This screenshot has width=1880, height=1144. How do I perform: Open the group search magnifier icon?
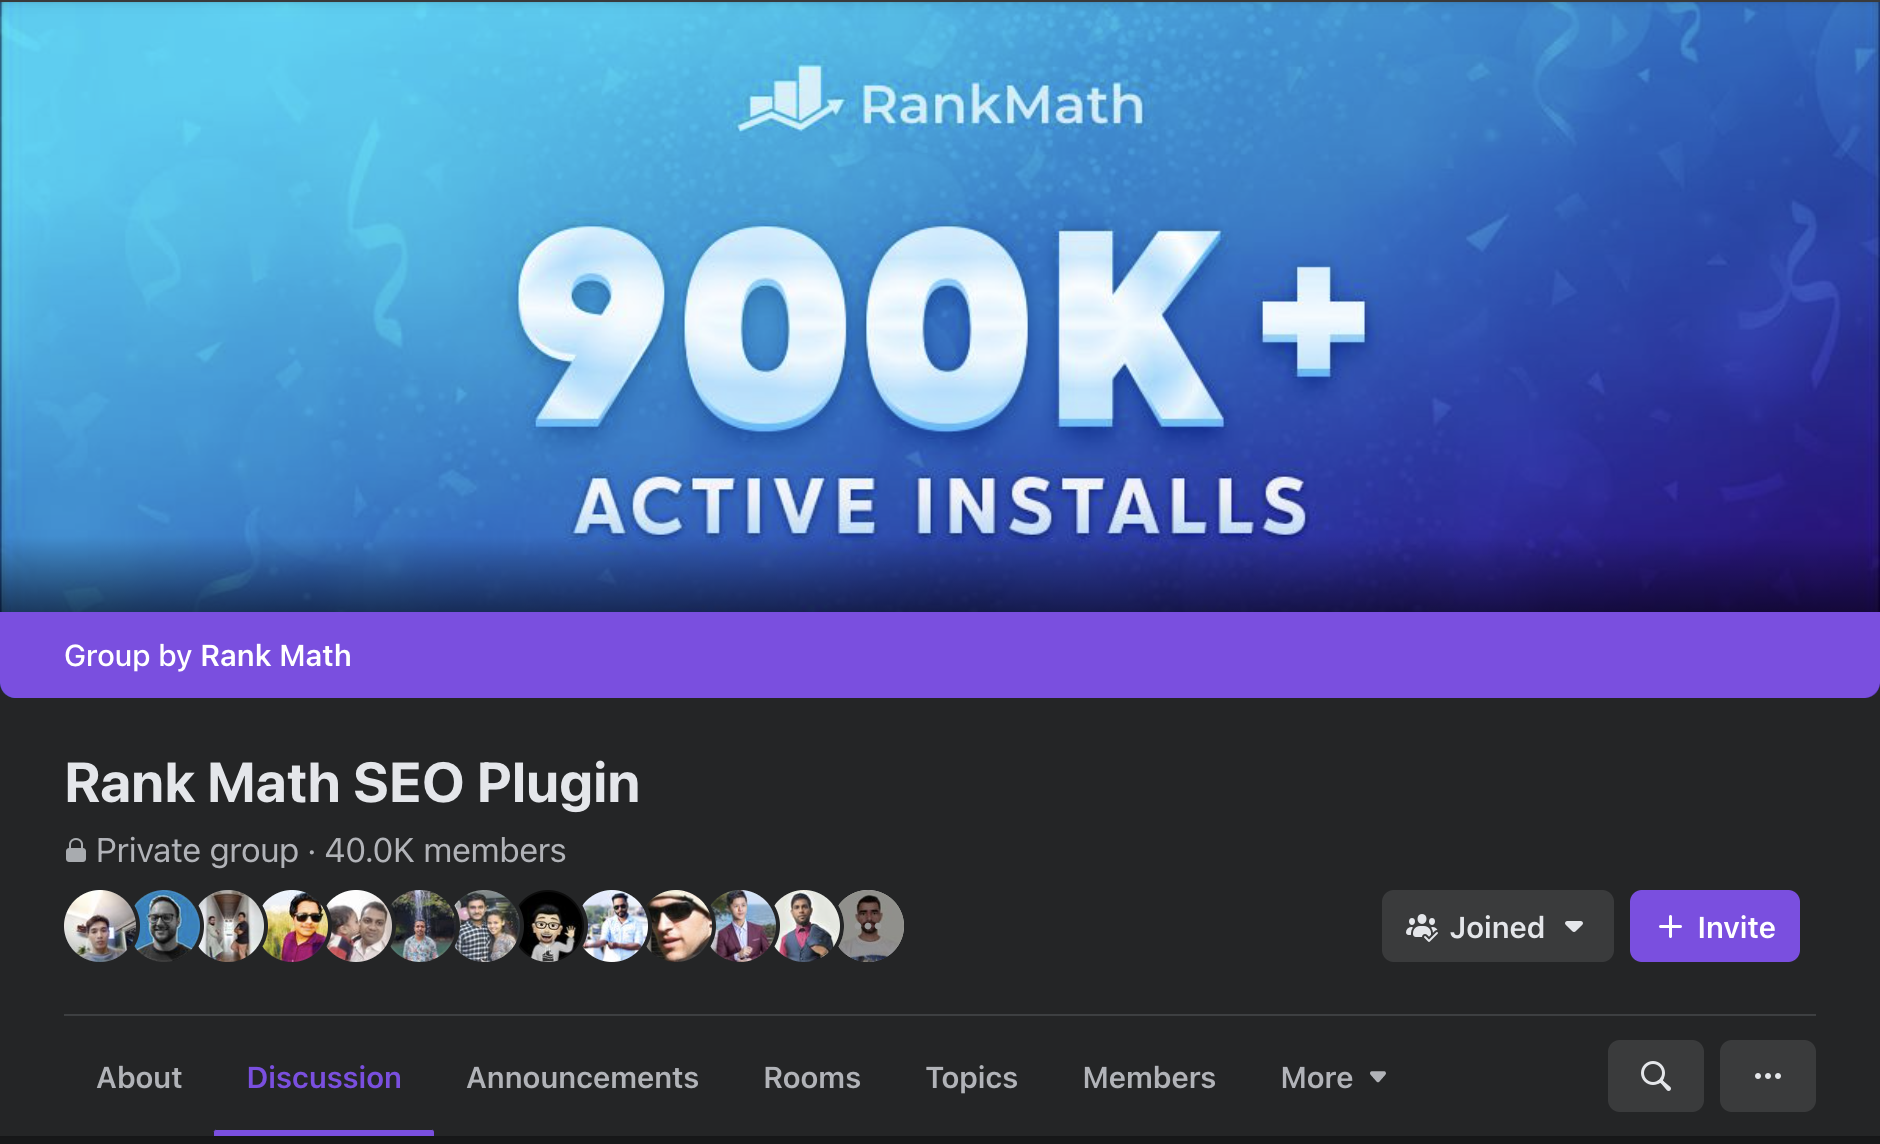click(x=1655, y=1076)
